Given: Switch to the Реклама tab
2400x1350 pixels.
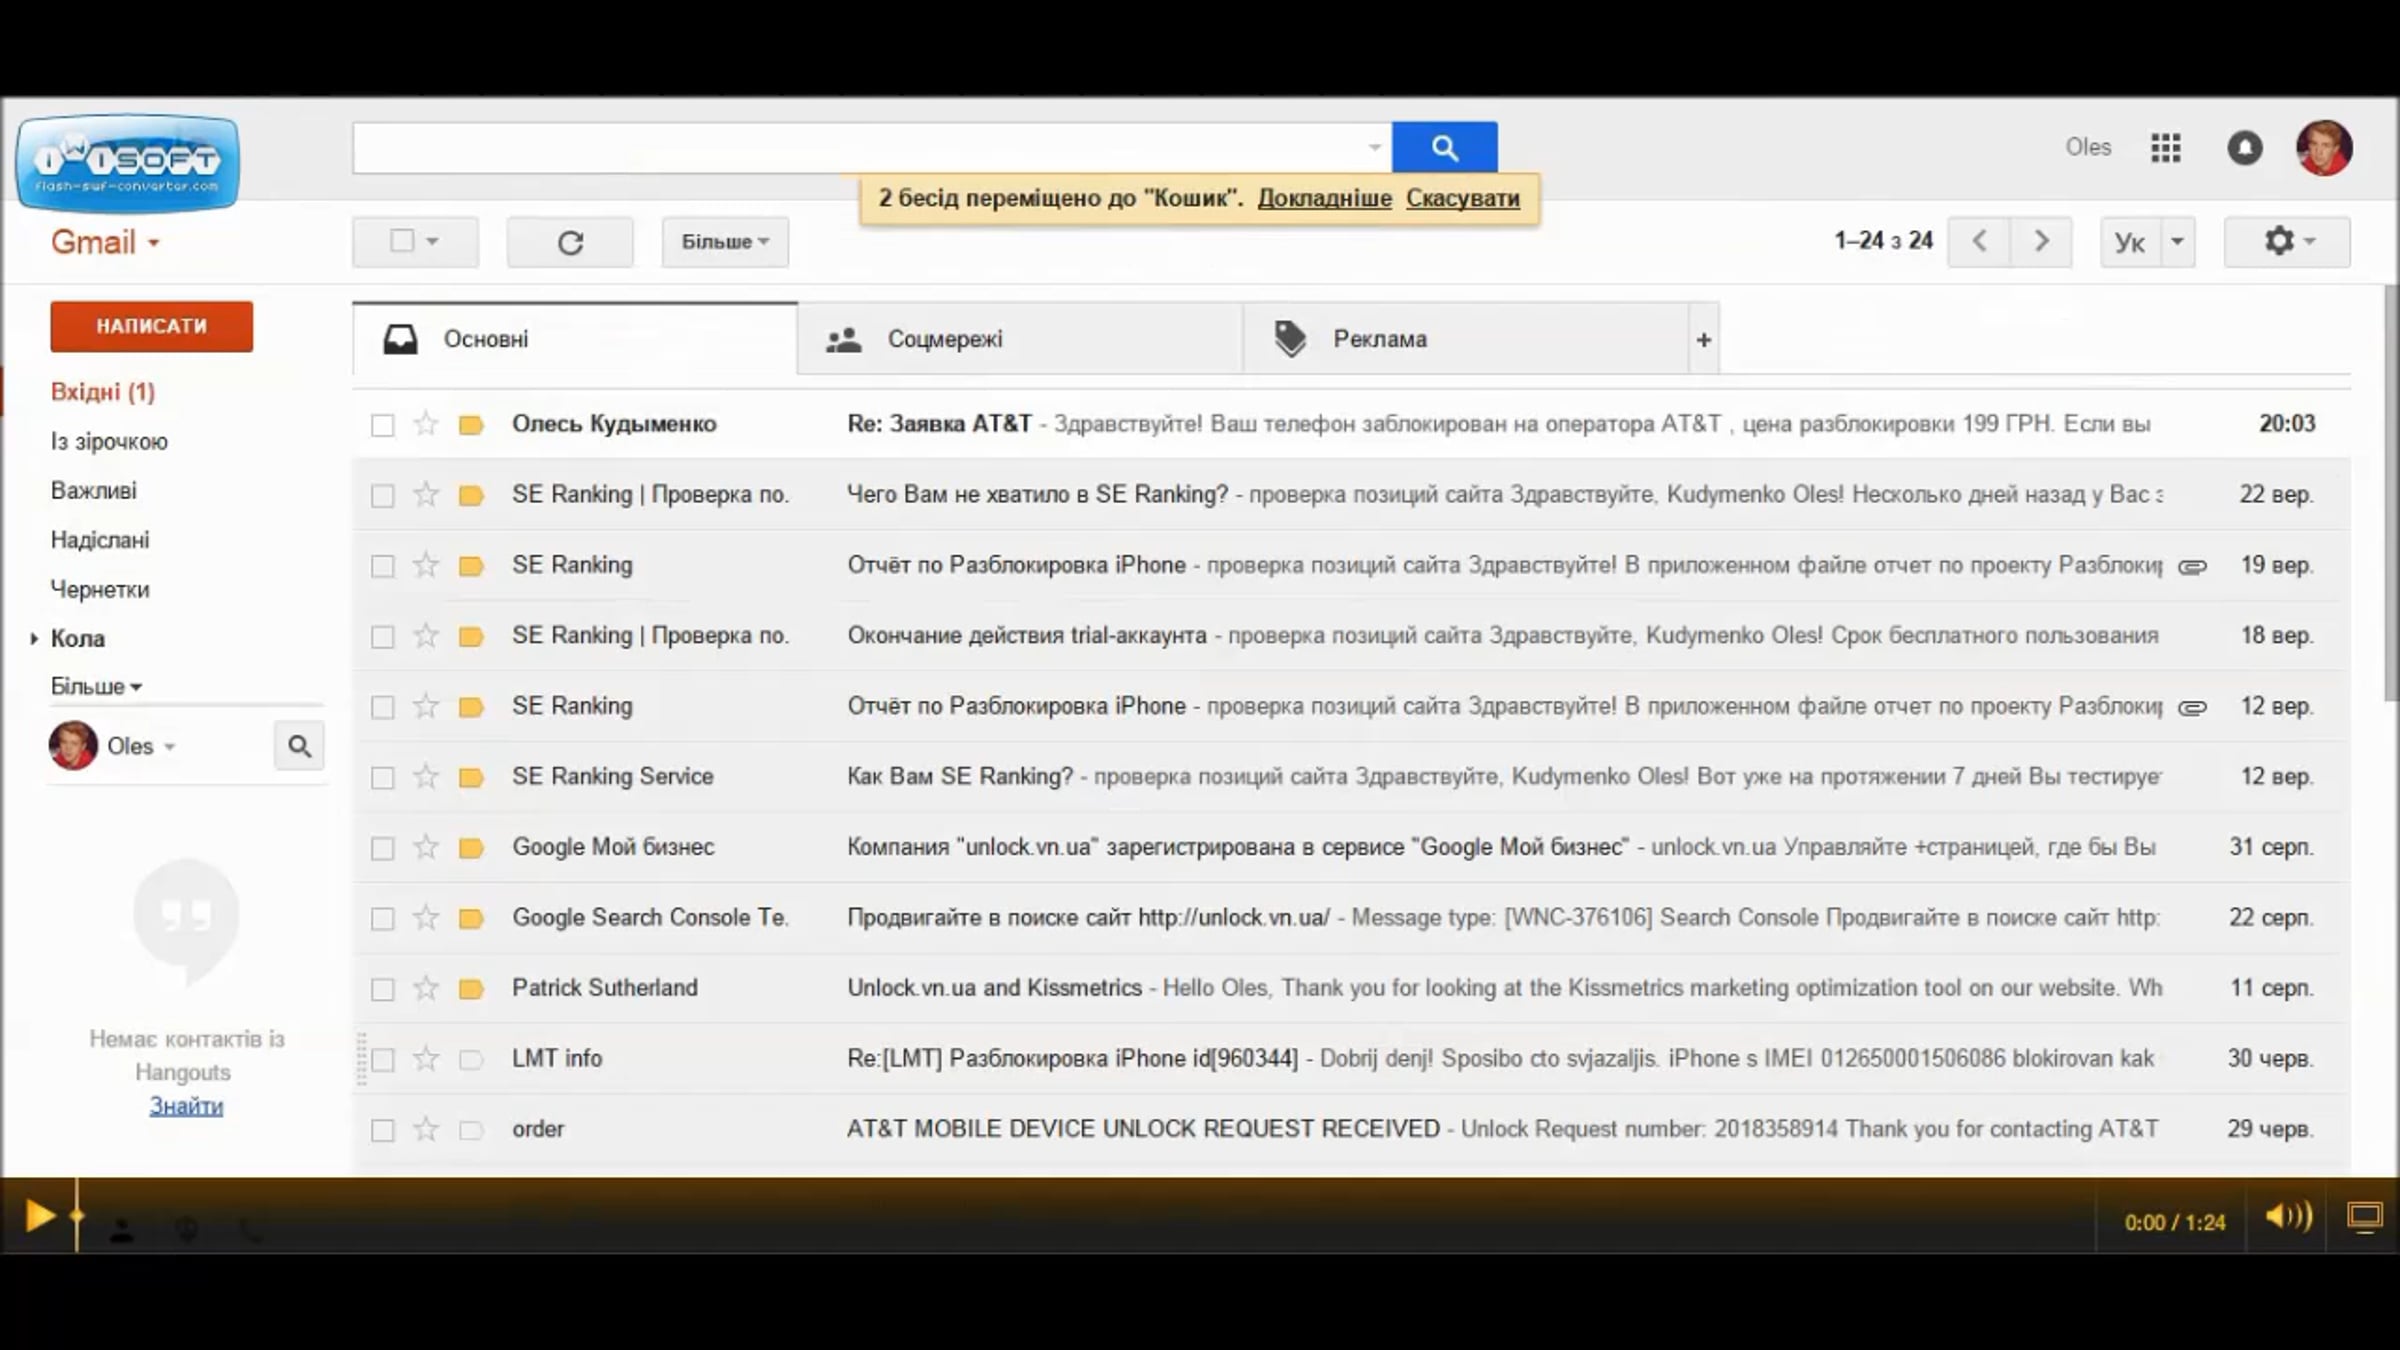Looking at the screenshot, I should coord(1466,339).
